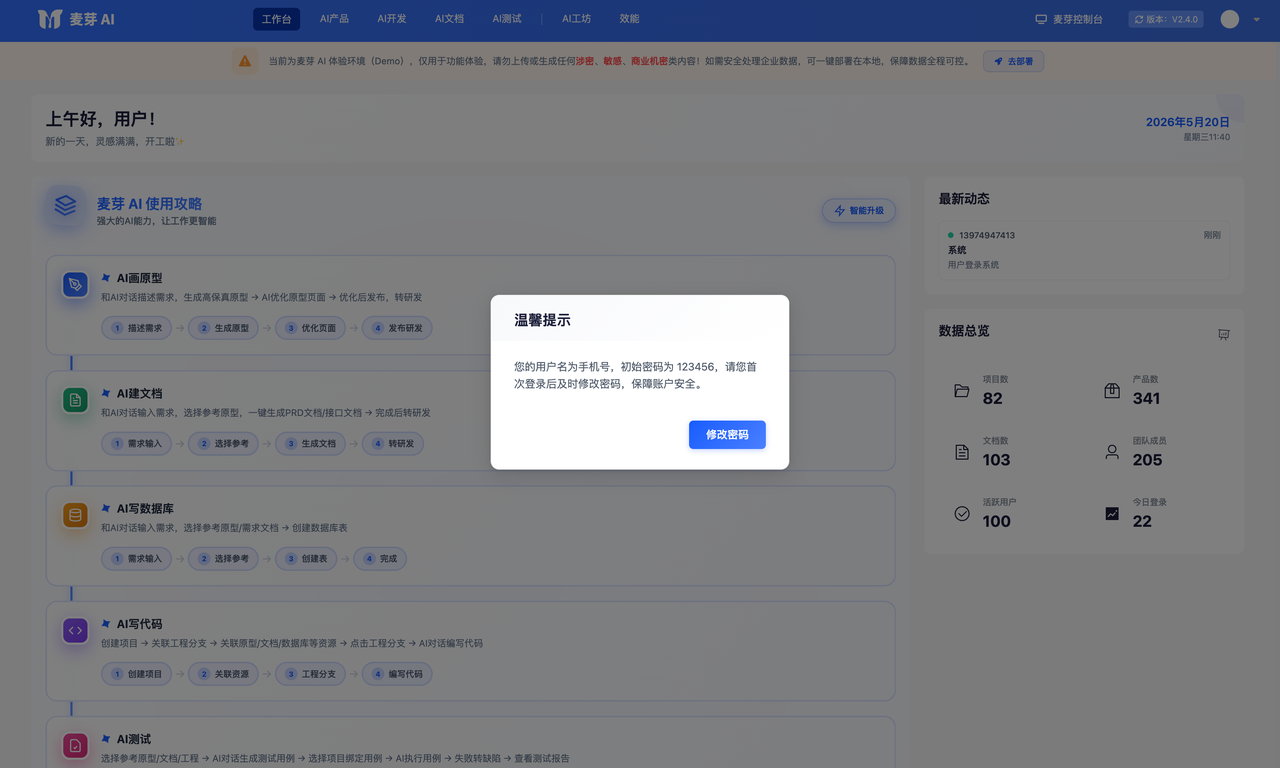Click the 团队成员 person icon
Screen dimensions: 1280x768
(1112, 452)
